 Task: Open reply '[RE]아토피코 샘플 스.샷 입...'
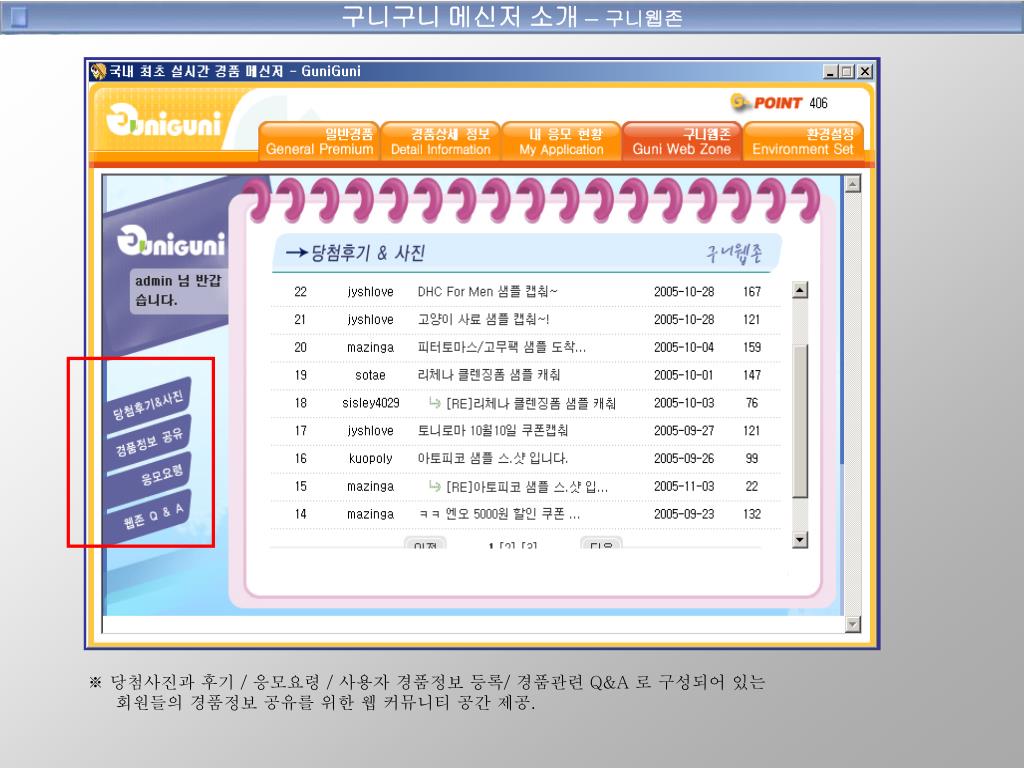coord(526,487)
